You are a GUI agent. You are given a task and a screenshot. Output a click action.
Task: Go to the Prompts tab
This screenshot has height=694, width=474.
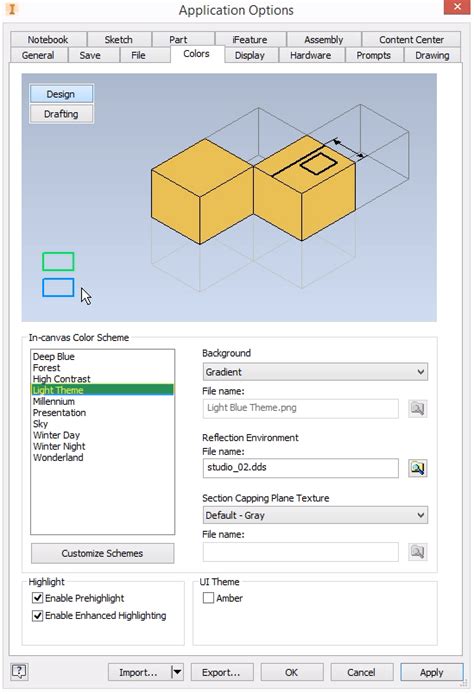coord(374,55)
